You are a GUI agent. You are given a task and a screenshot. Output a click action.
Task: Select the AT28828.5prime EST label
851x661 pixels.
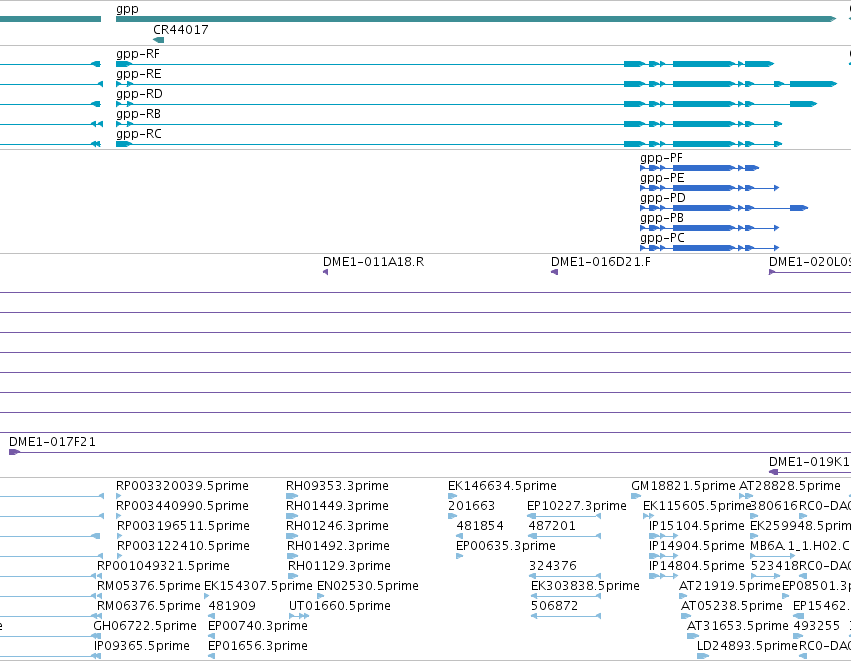pos(790,486)
